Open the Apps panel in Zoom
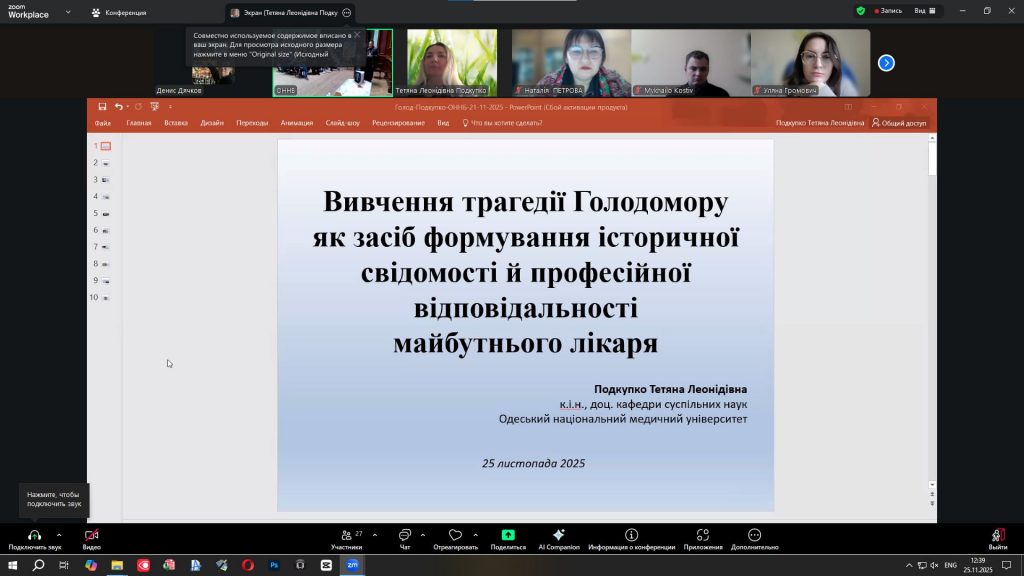 pyautogui.click(x=703, y=536)
